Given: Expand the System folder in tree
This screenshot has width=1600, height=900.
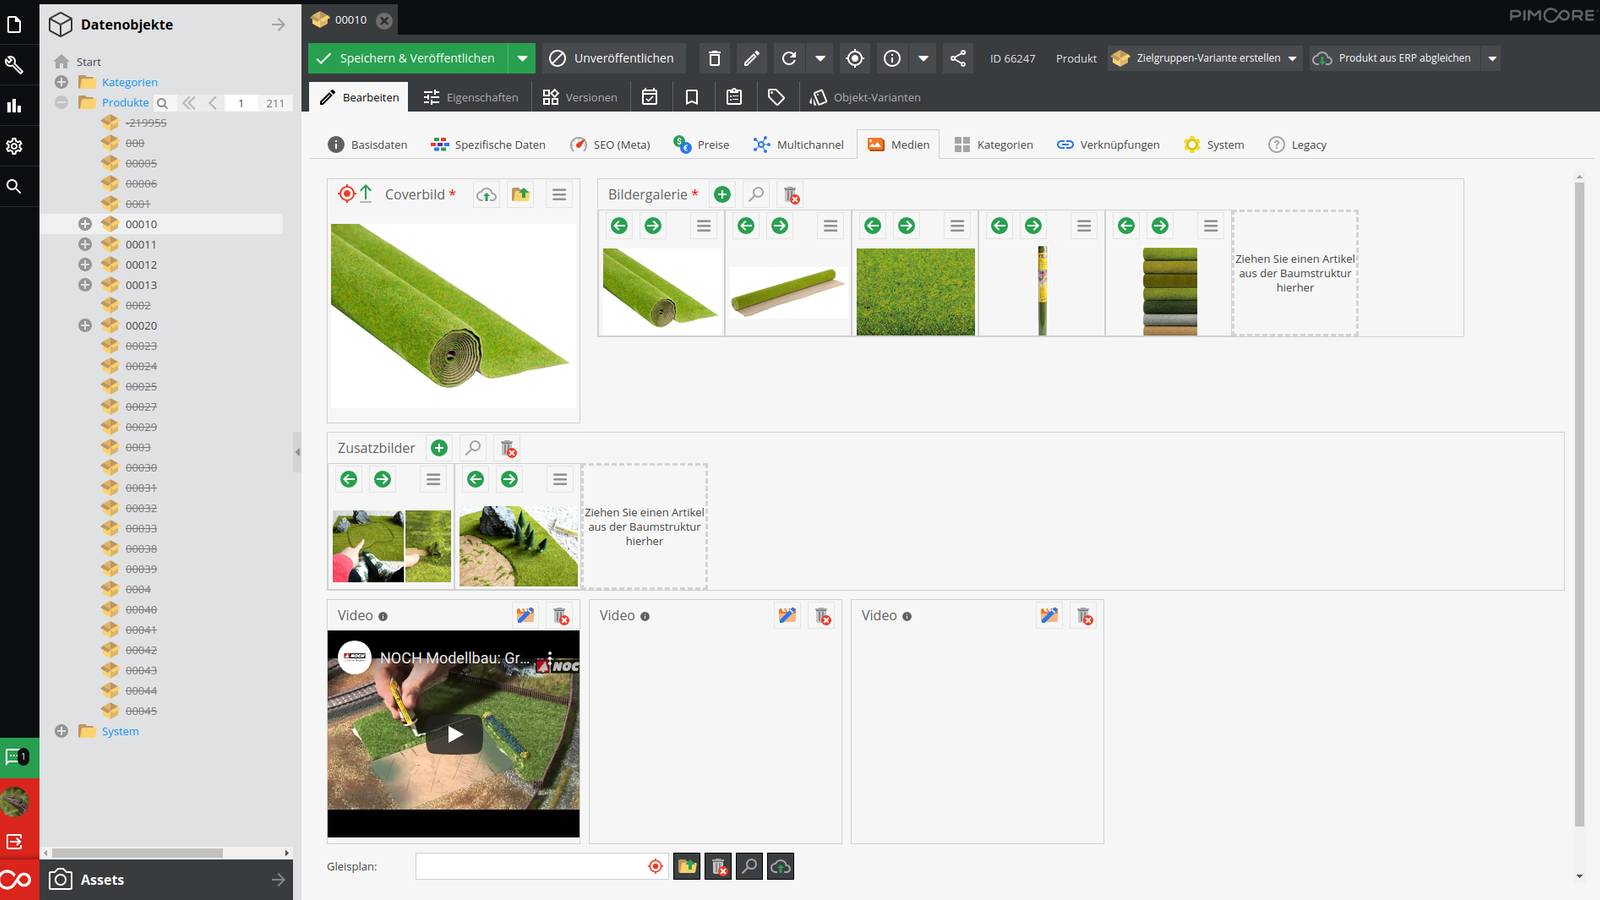Looking at the screenshot, I should tap(61, 731).
